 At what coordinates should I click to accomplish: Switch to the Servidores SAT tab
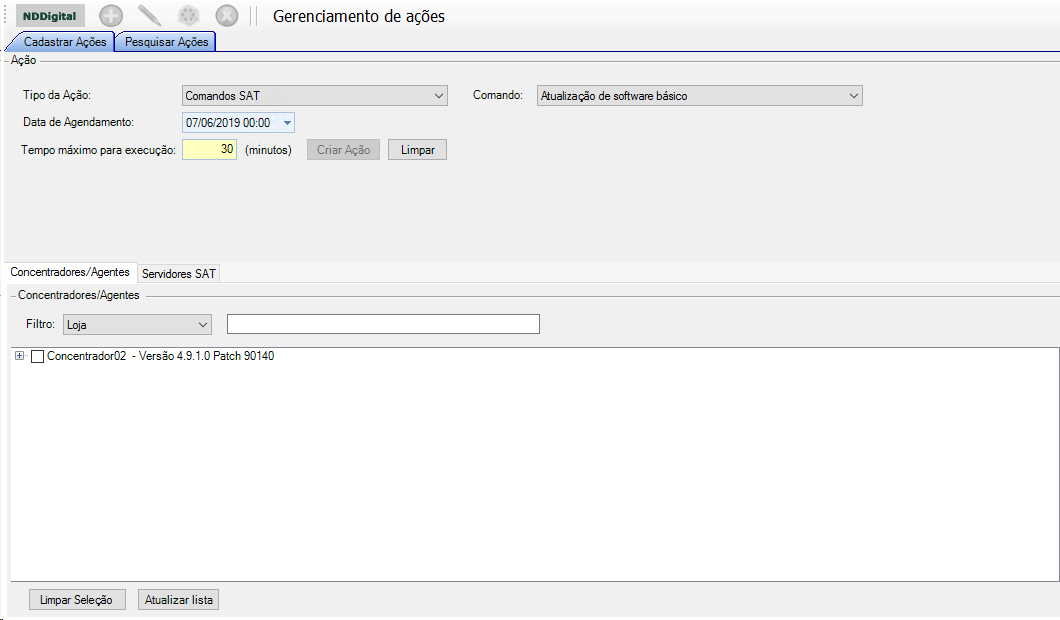point(178,273)
